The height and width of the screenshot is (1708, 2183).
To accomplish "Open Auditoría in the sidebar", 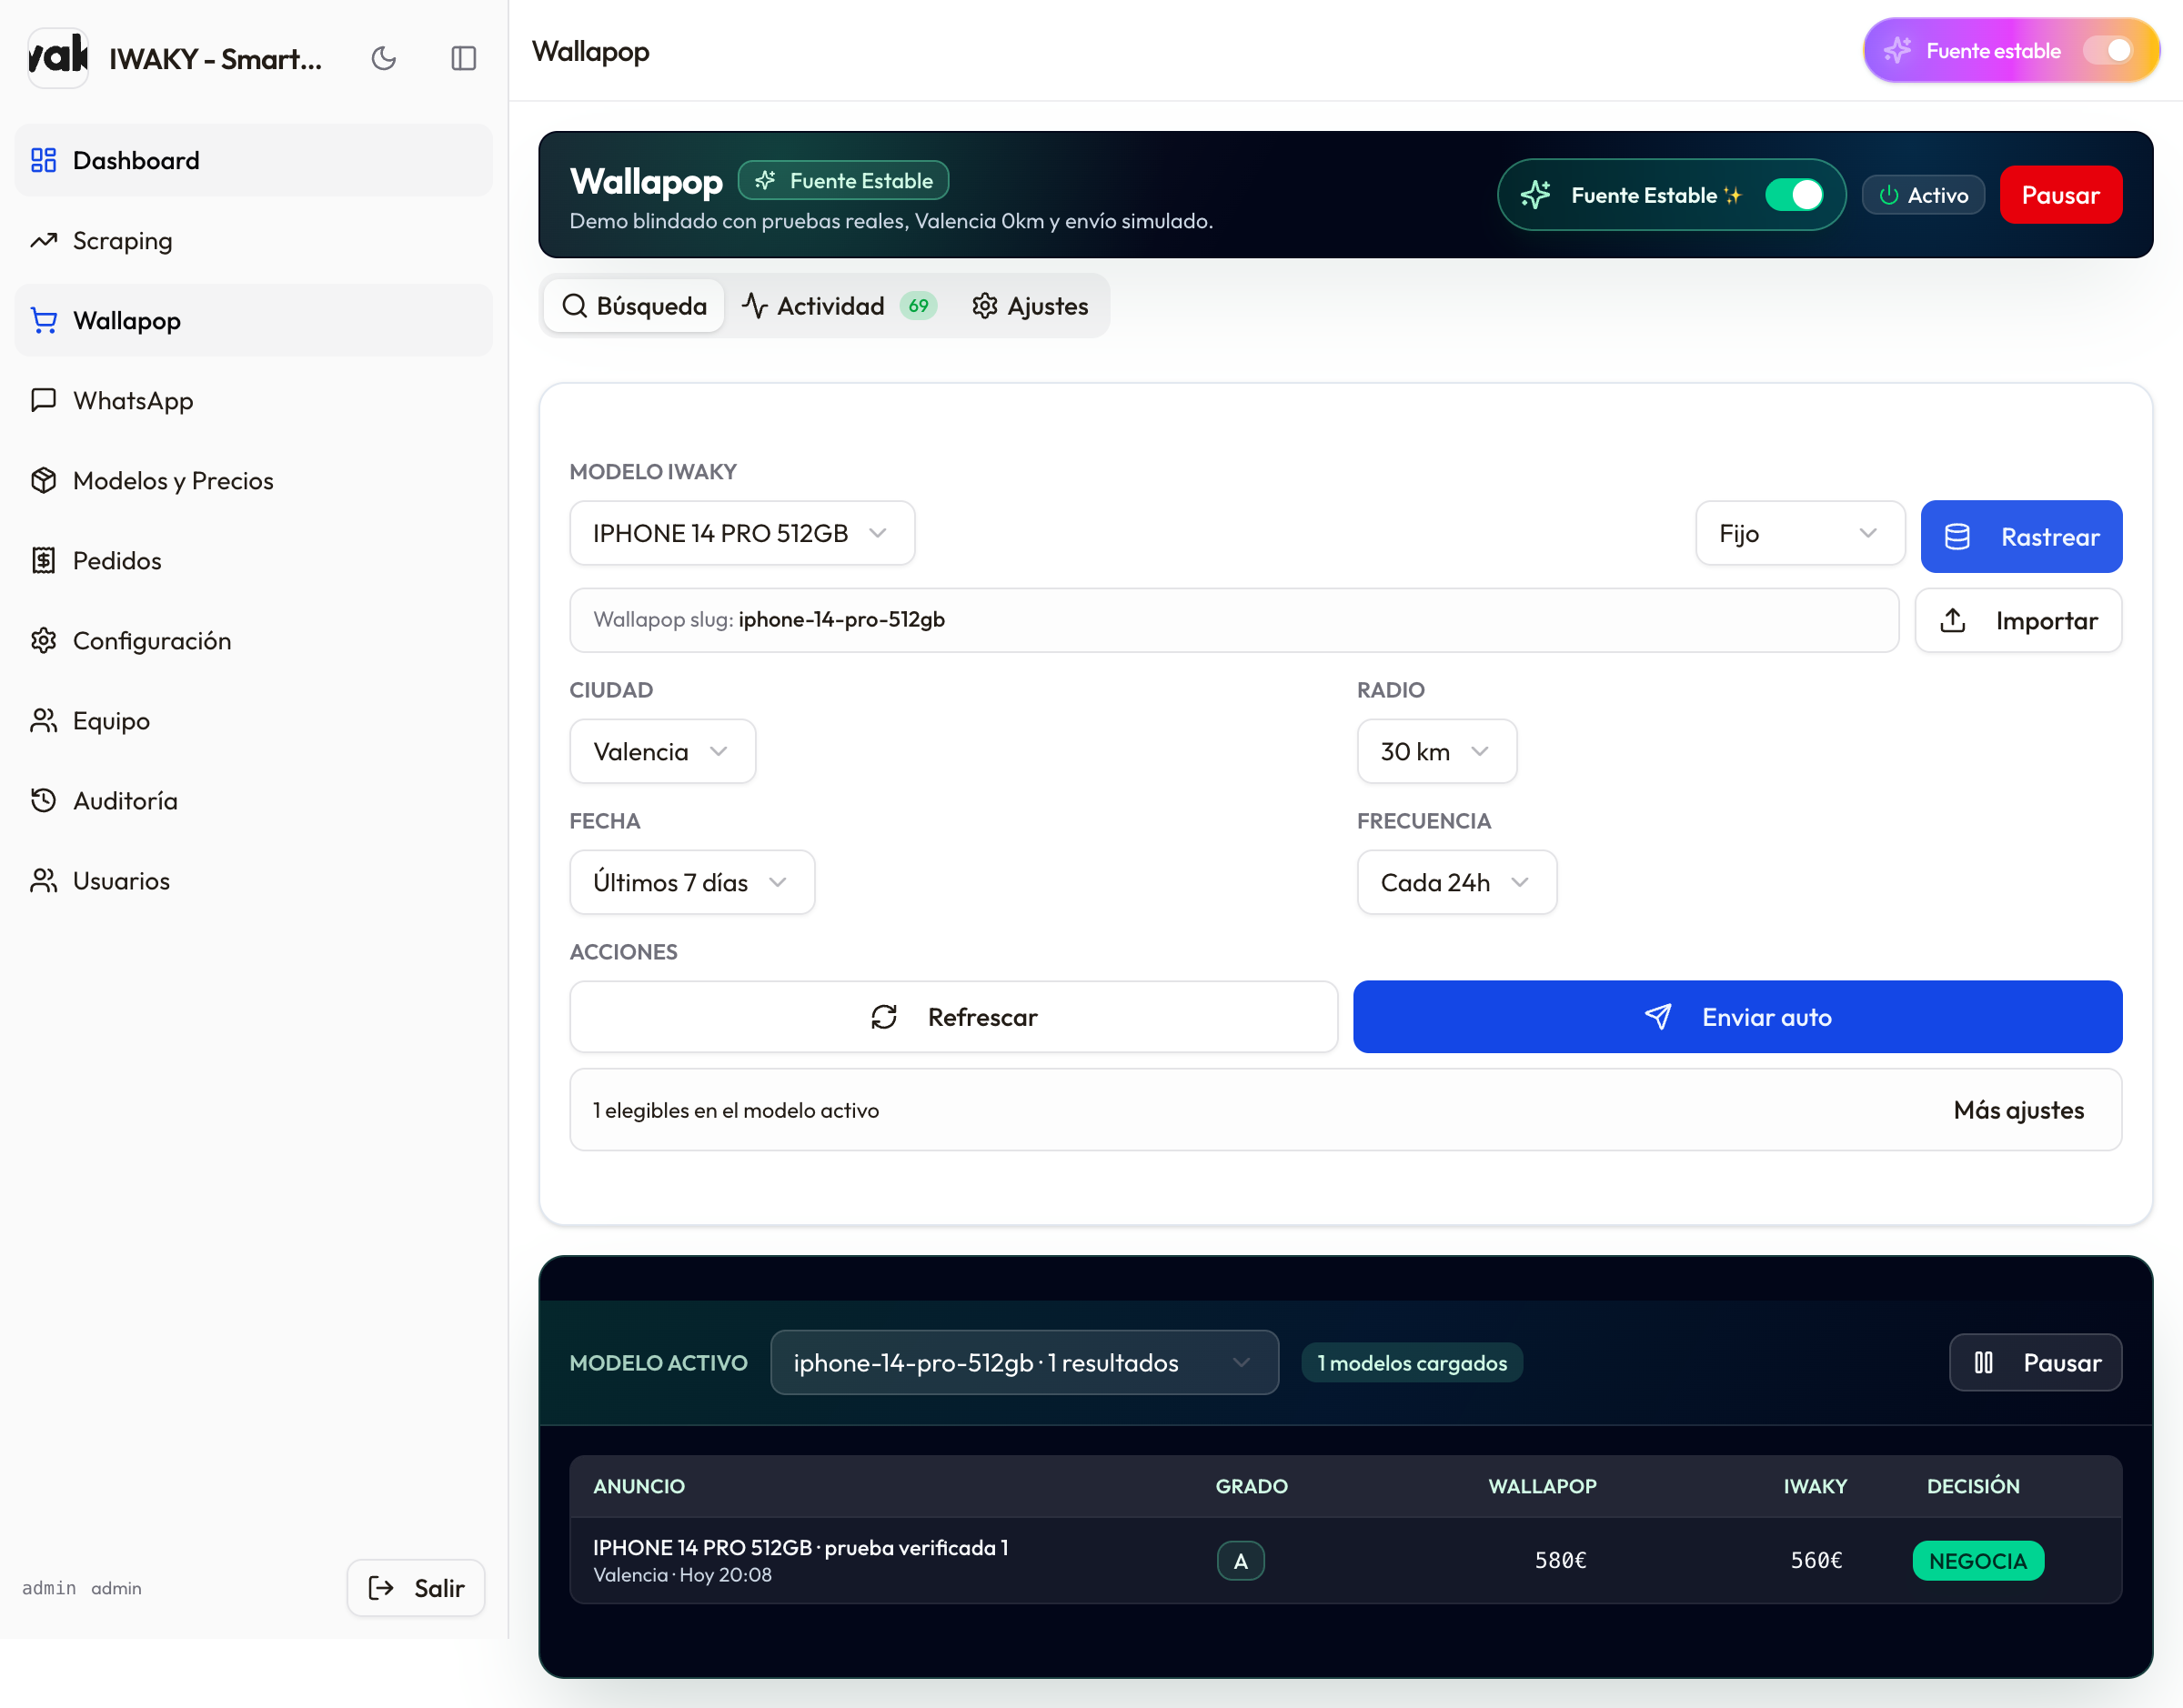I will click(x=254, y=800).
